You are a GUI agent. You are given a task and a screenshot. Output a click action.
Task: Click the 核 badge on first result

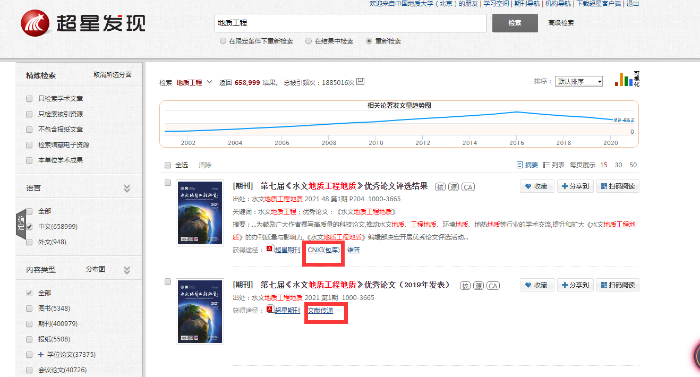pyautogui.click(x=440, y=187)
